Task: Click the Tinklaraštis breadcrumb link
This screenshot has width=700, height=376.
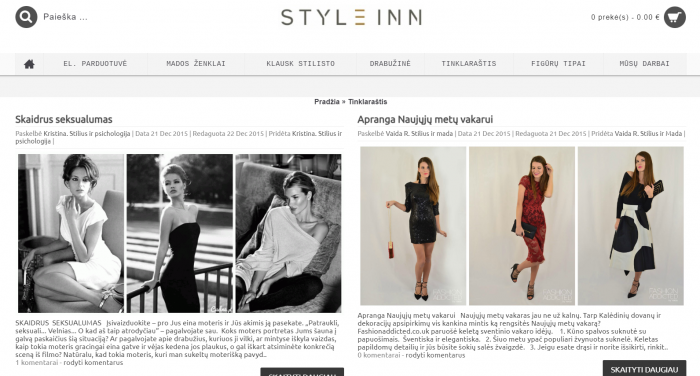Action: (367, 102)
